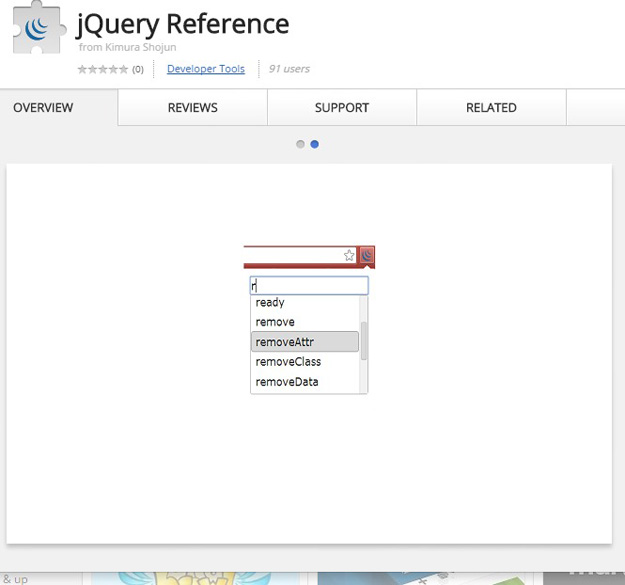Click the search input field containing "r"
The image size is (625, 585).
(309, 286)
